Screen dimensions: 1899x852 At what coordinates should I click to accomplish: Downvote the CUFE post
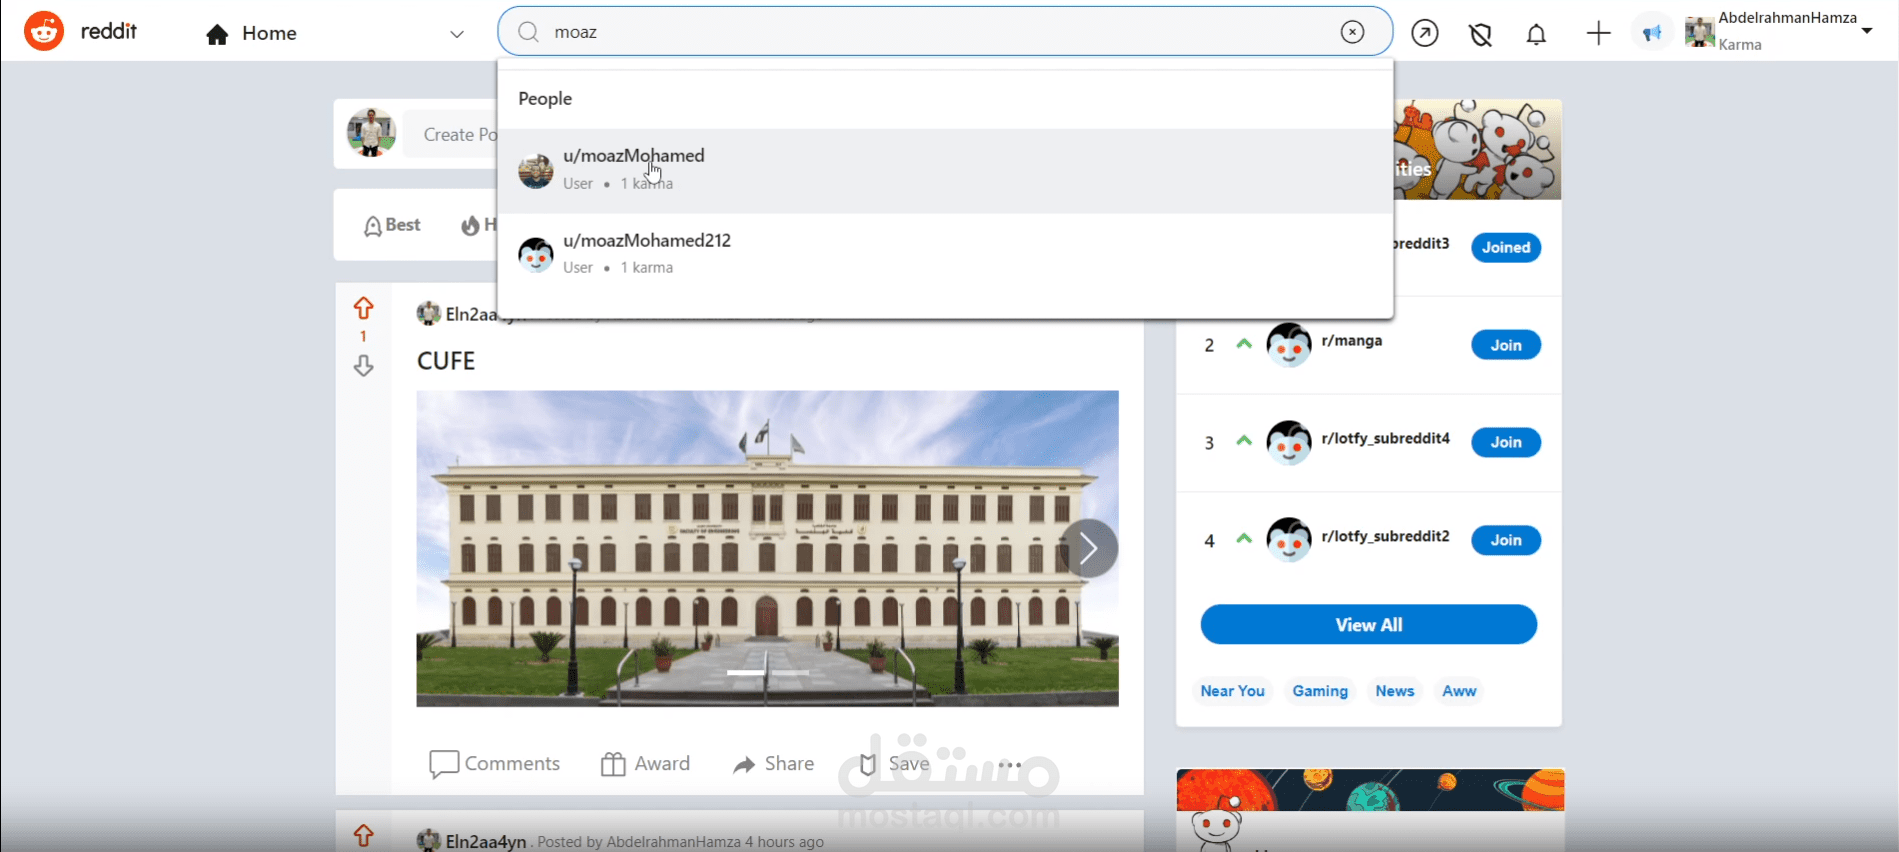pyautogui.click(x=363, y=365)
